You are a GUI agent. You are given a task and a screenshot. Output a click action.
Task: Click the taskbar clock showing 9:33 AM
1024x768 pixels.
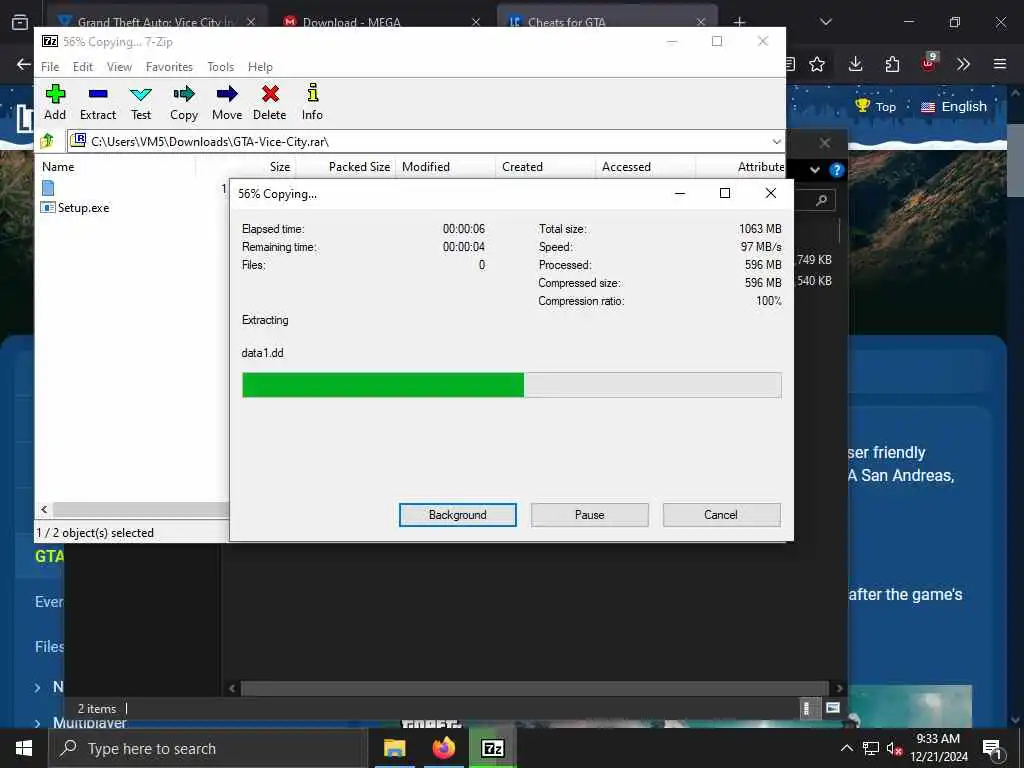coord(938,748)
